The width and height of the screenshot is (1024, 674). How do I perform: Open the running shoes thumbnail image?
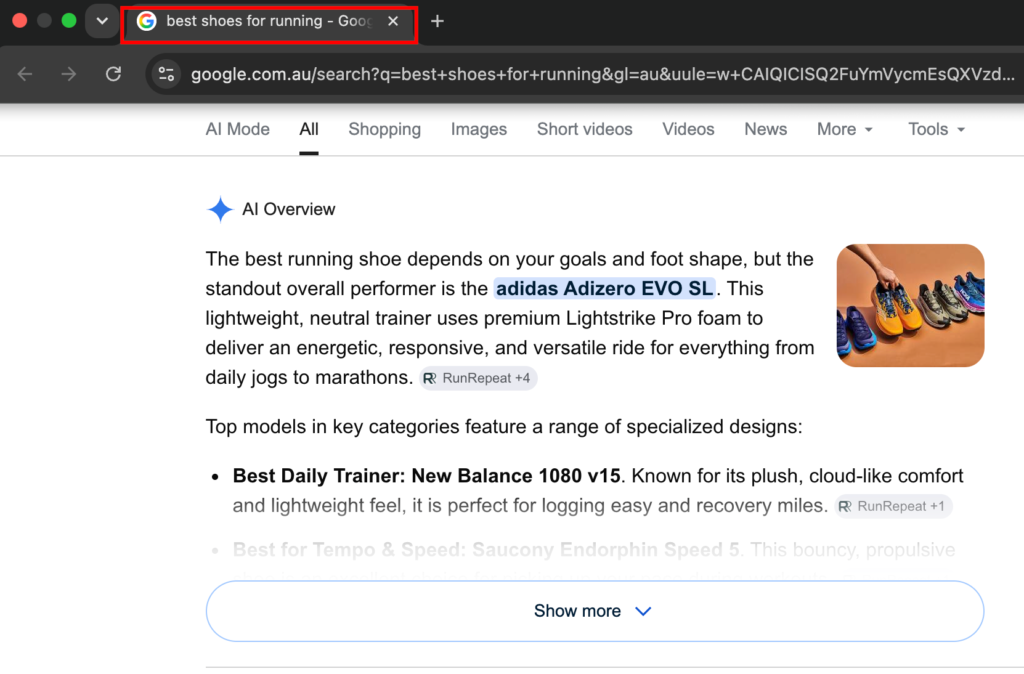(910, 306)
